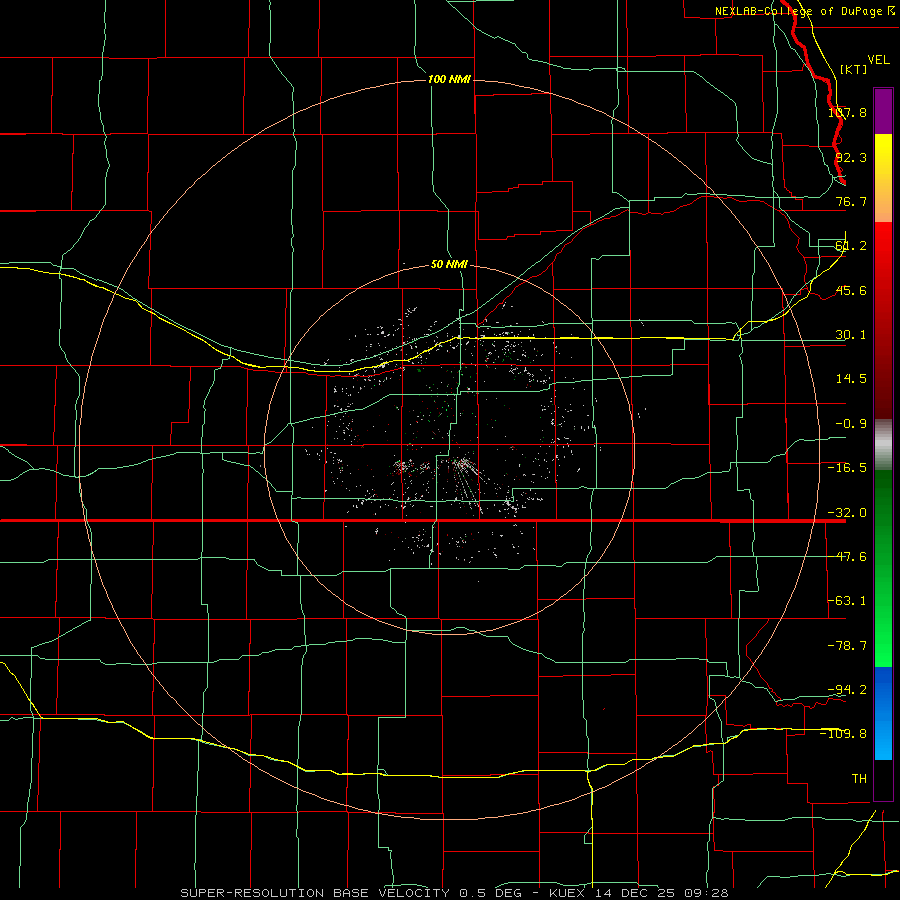Click the -94.2 legend value

[x=847, y=689]
